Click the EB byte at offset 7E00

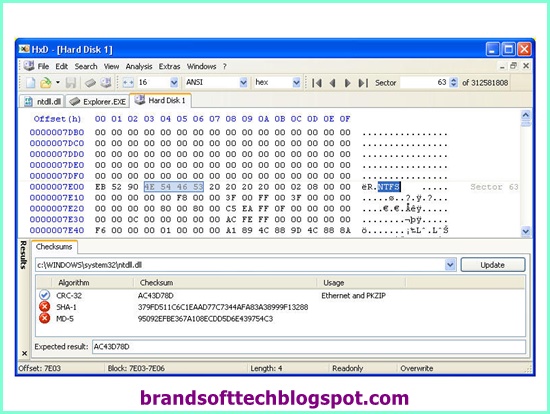pos(100,187)
